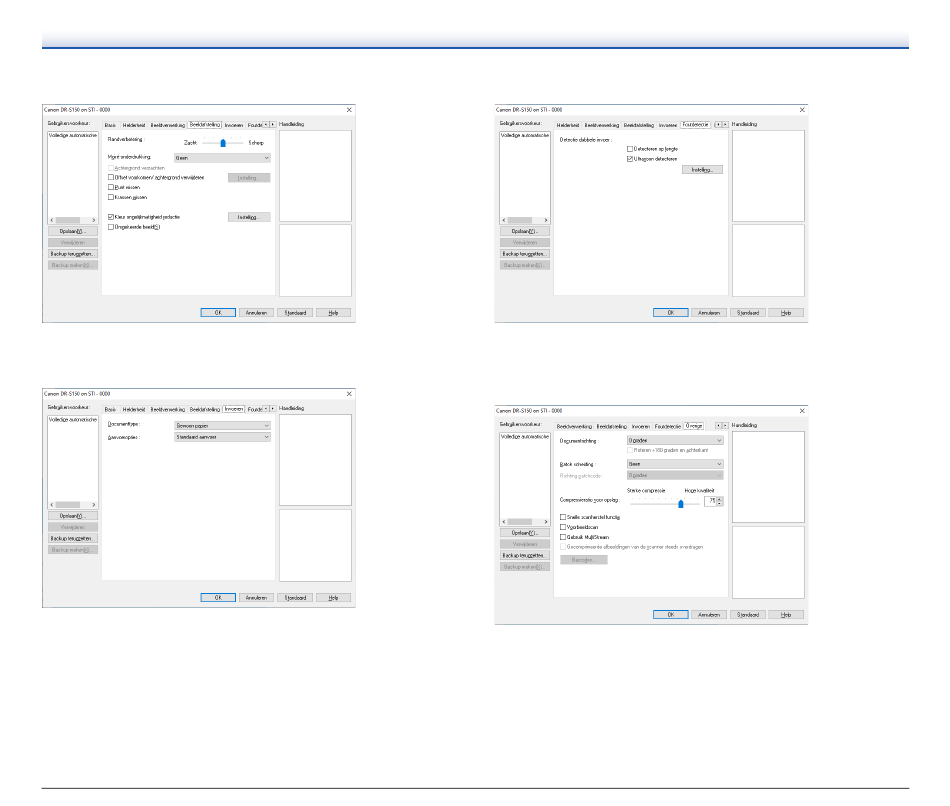Click Instelling button under Ultrasoon detecteren
The image size is (950, 806).
(x=701, y=170)
